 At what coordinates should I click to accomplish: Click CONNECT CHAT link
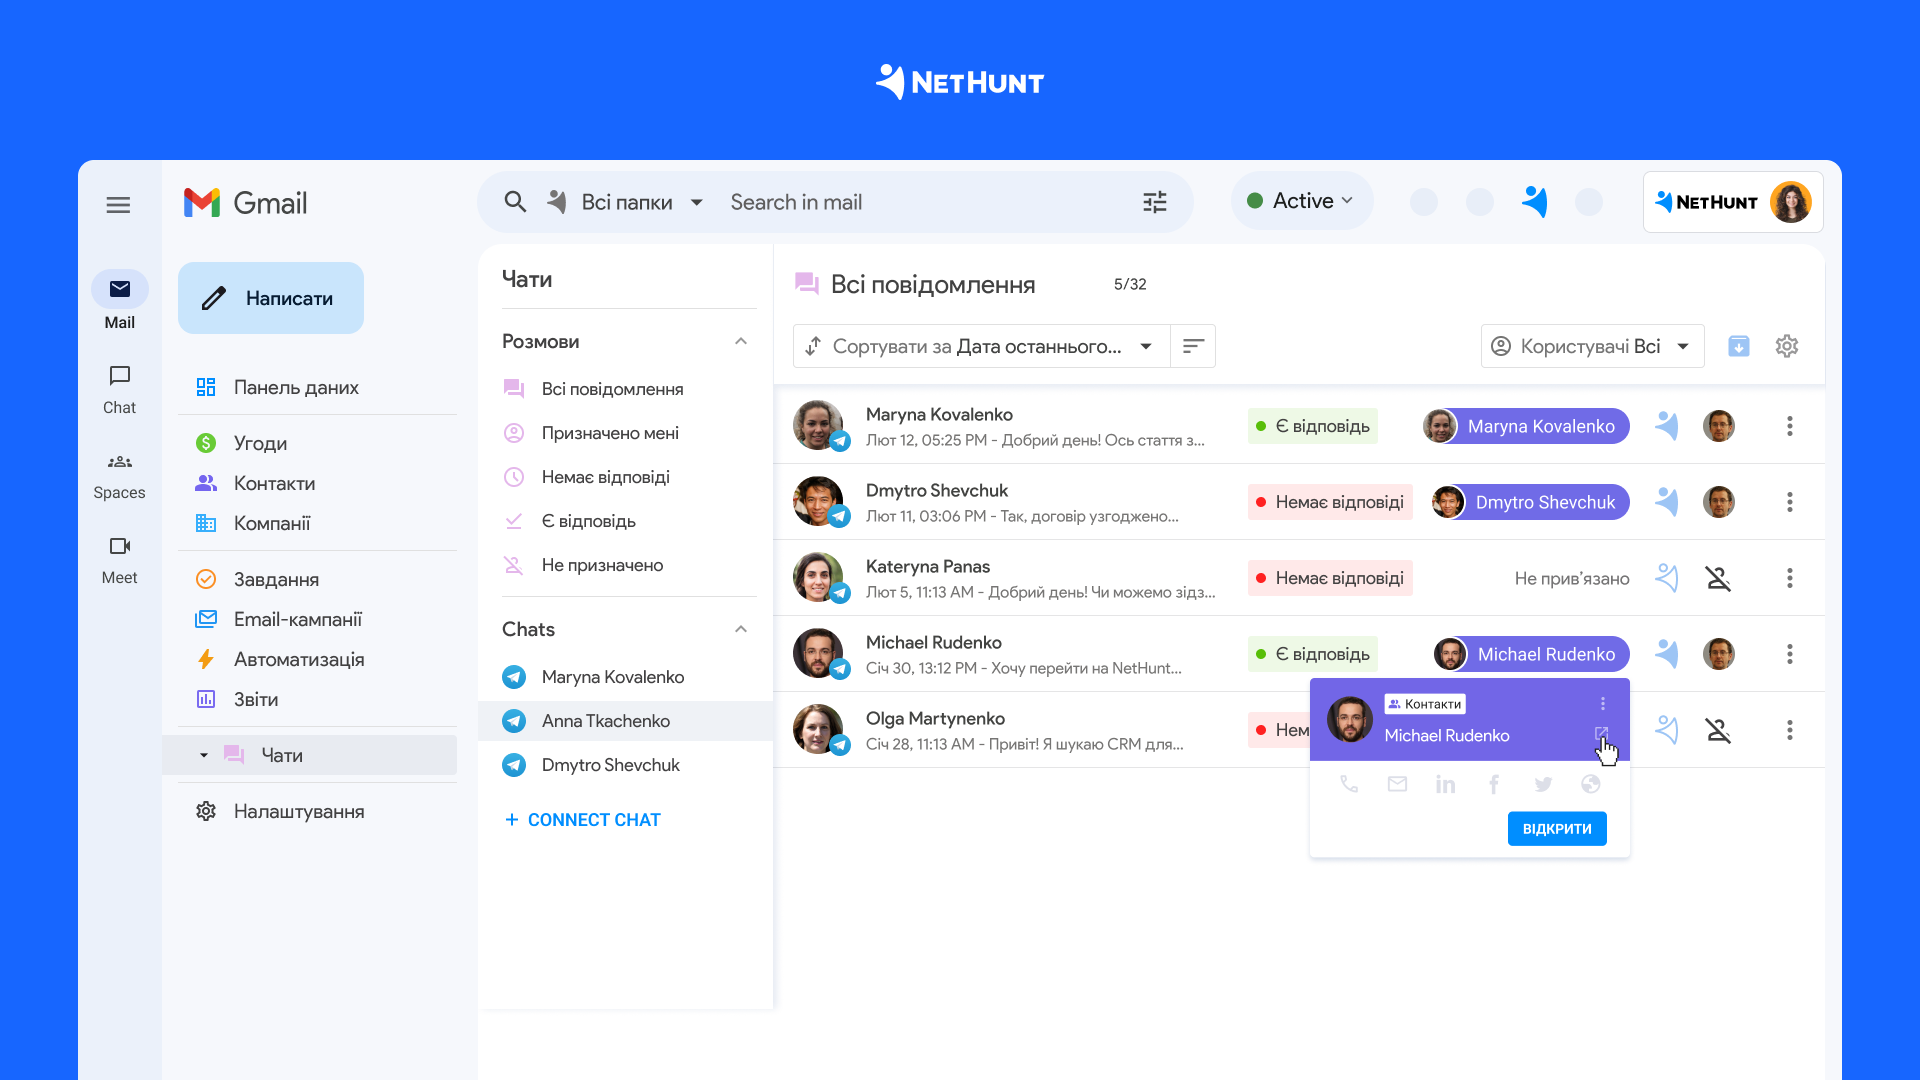[582, 820]
